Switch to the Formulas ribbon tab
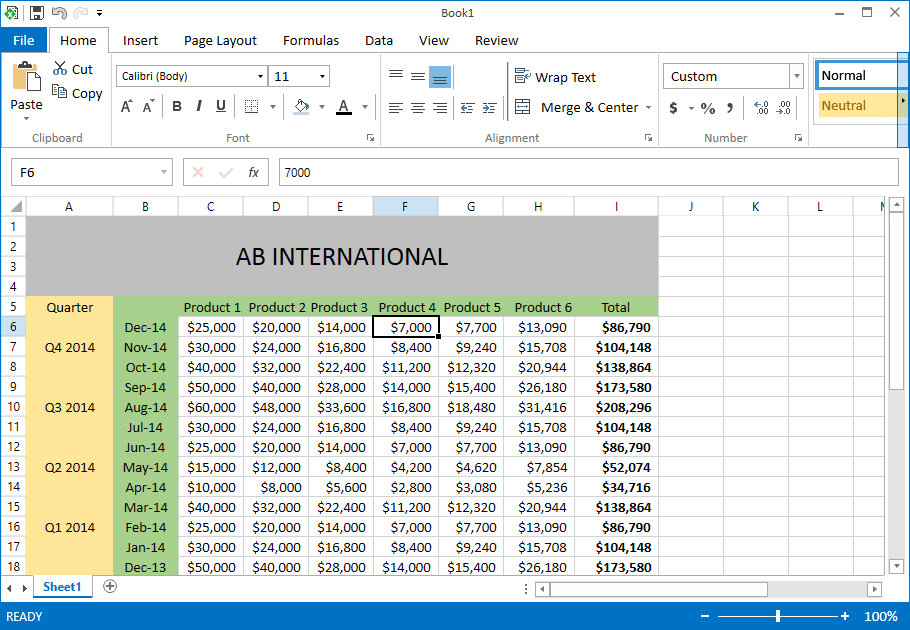Screen dimensions: 910x630 tap(310, 40)
